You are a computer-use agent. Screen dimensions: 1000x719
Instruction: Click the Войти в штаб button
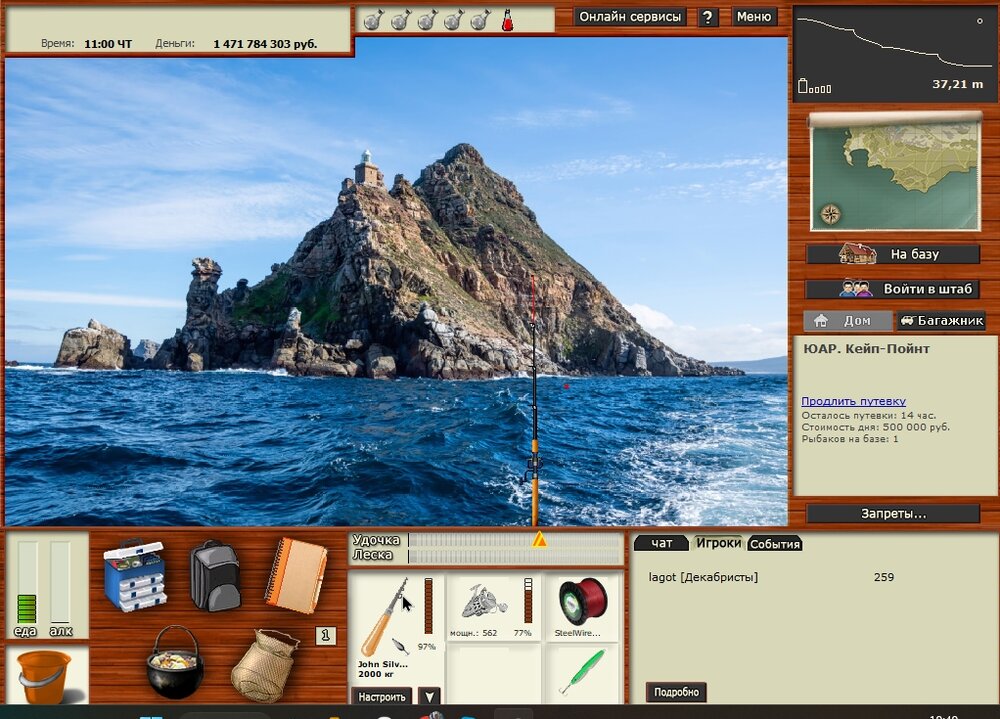(x=893, y=289)
